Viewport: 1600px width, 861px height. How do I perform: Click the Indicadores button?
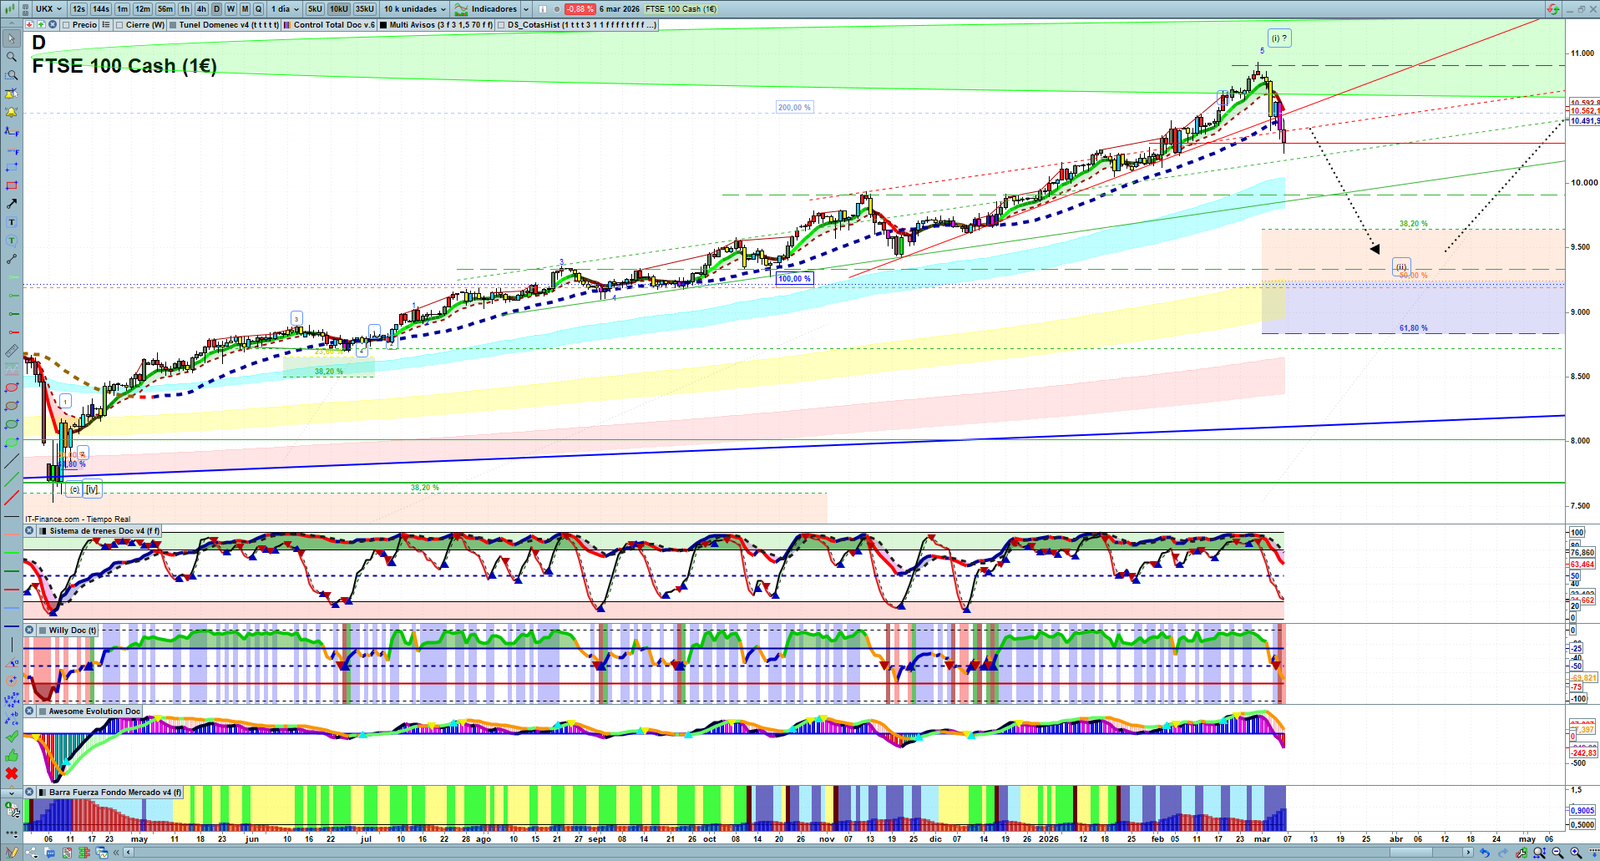(x=492, y=9)
